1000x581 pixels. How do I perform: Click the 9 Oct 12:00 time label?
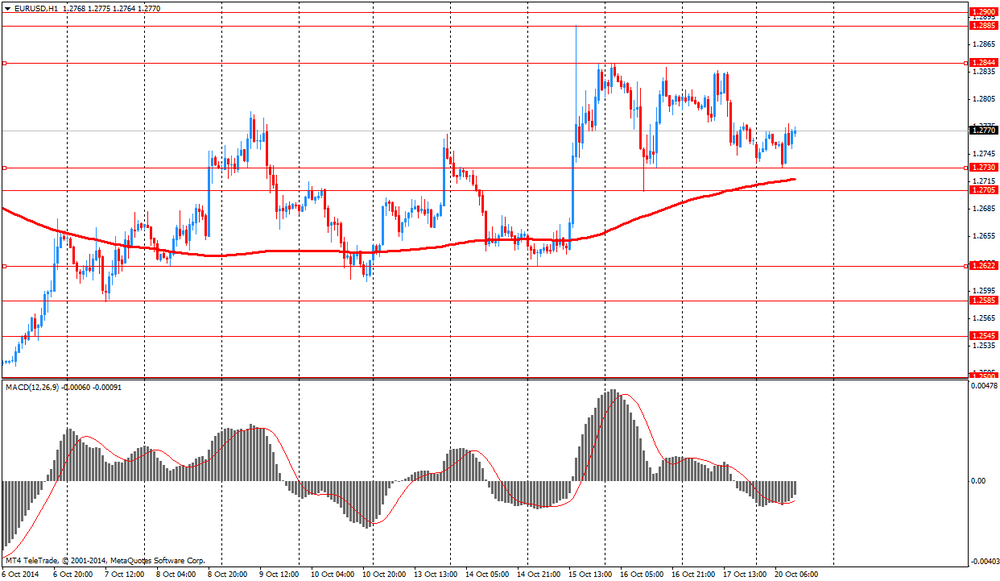[279, 574]
